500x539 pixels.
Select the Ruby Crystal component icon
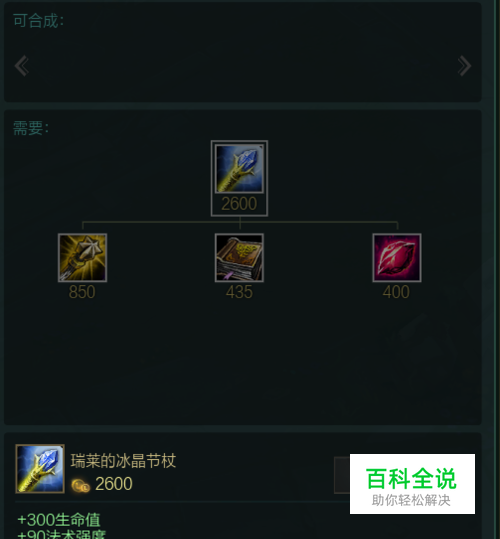pyautogui.click(x=397, y=257)
